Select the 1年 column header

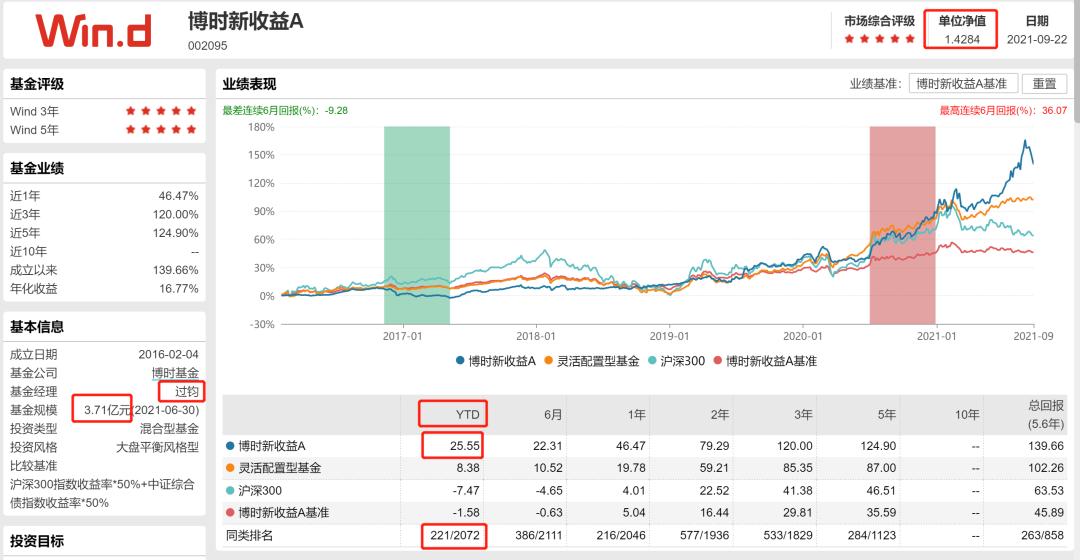636,415
